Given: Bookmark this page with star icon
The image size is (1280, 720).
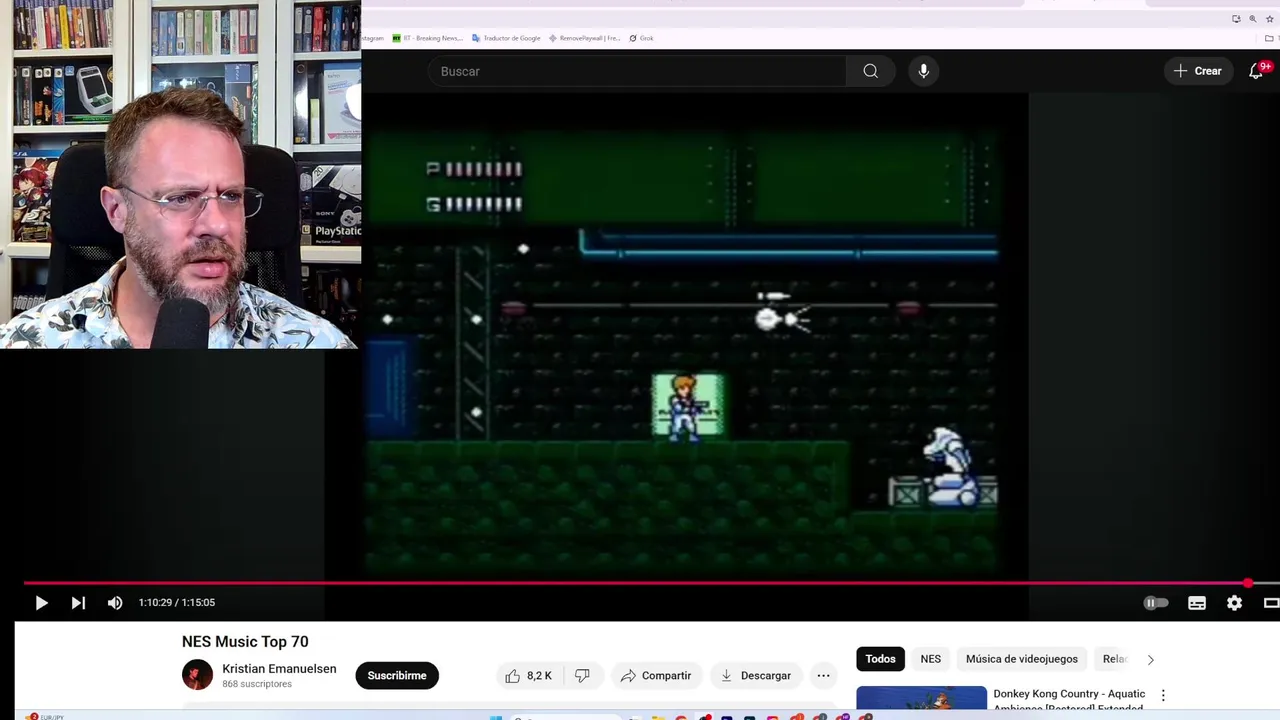Looking at the screenshot, I should pos(1268,19).
